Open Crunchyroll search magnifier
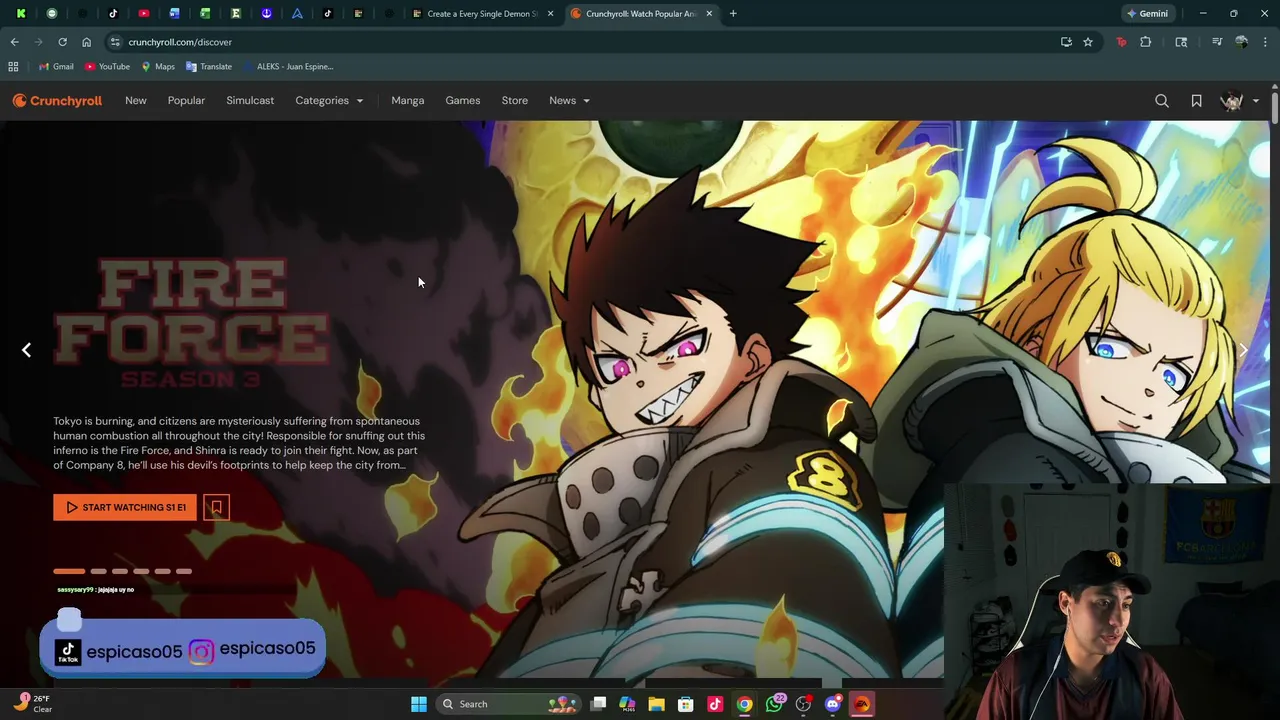1280x720 pixels. click(1162, 100)
